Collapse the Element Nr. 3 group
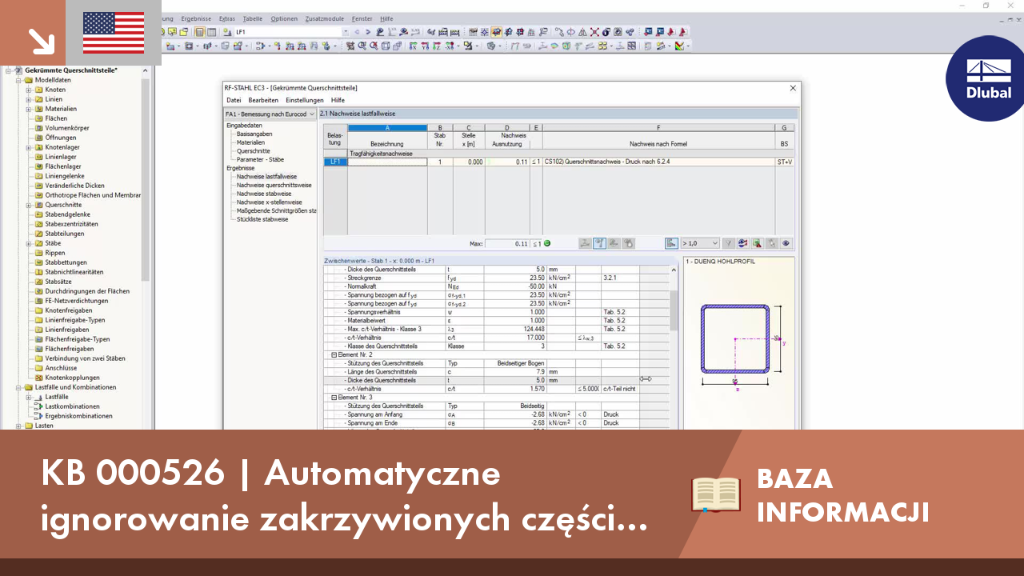The image size is (1024, 576). coord(334,397)
